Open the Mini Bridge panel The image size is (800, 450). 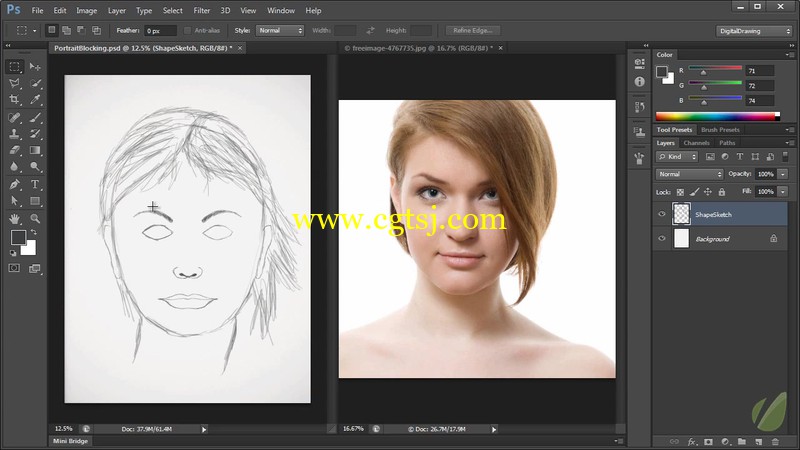[70, 441]
